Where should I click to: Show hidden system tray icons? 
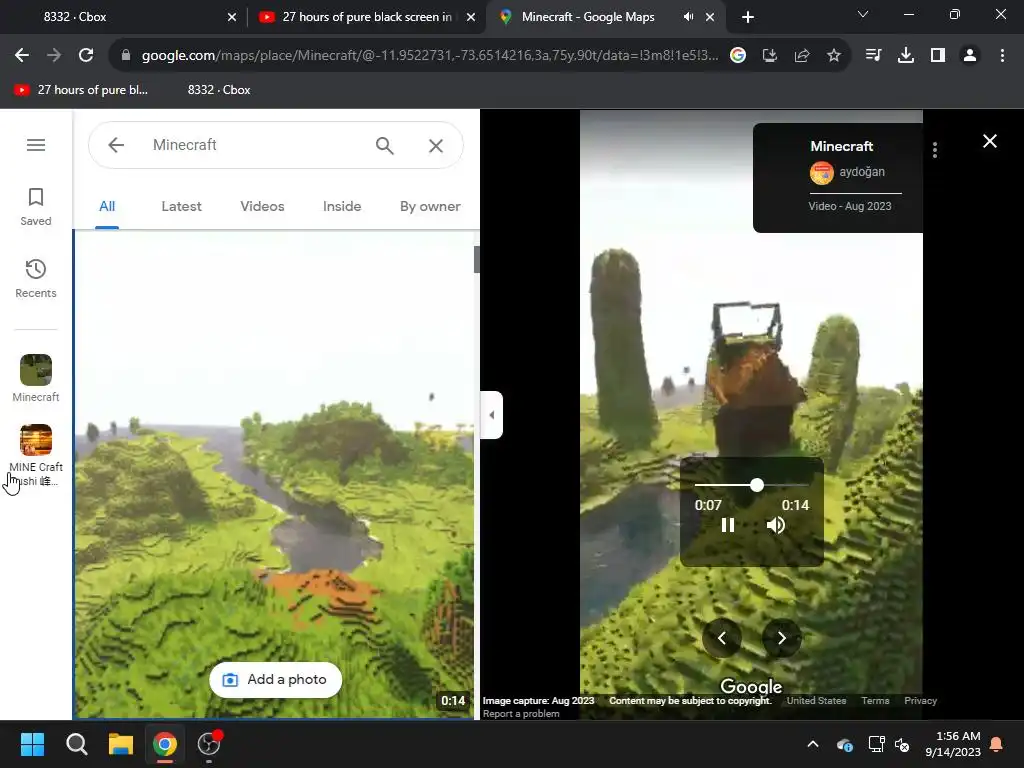(813, 744)
